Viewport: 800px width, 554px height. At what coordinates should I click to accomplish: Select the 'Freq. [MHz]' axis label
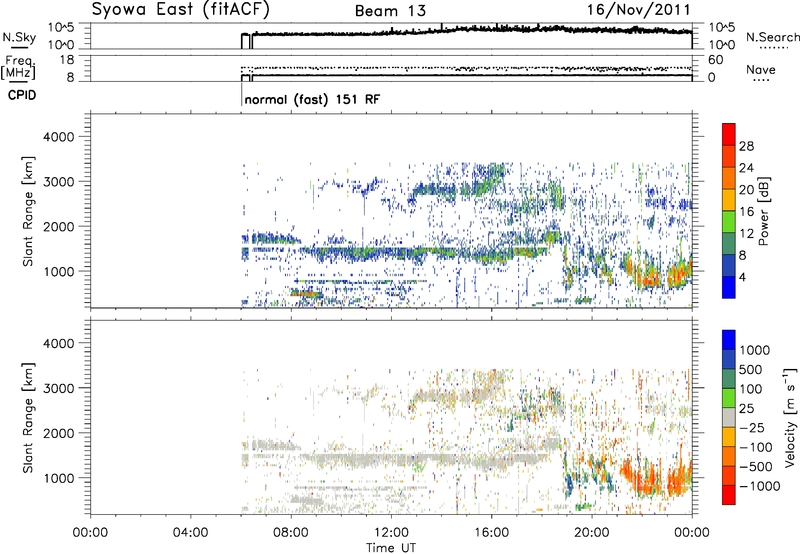tap(20, 68)
